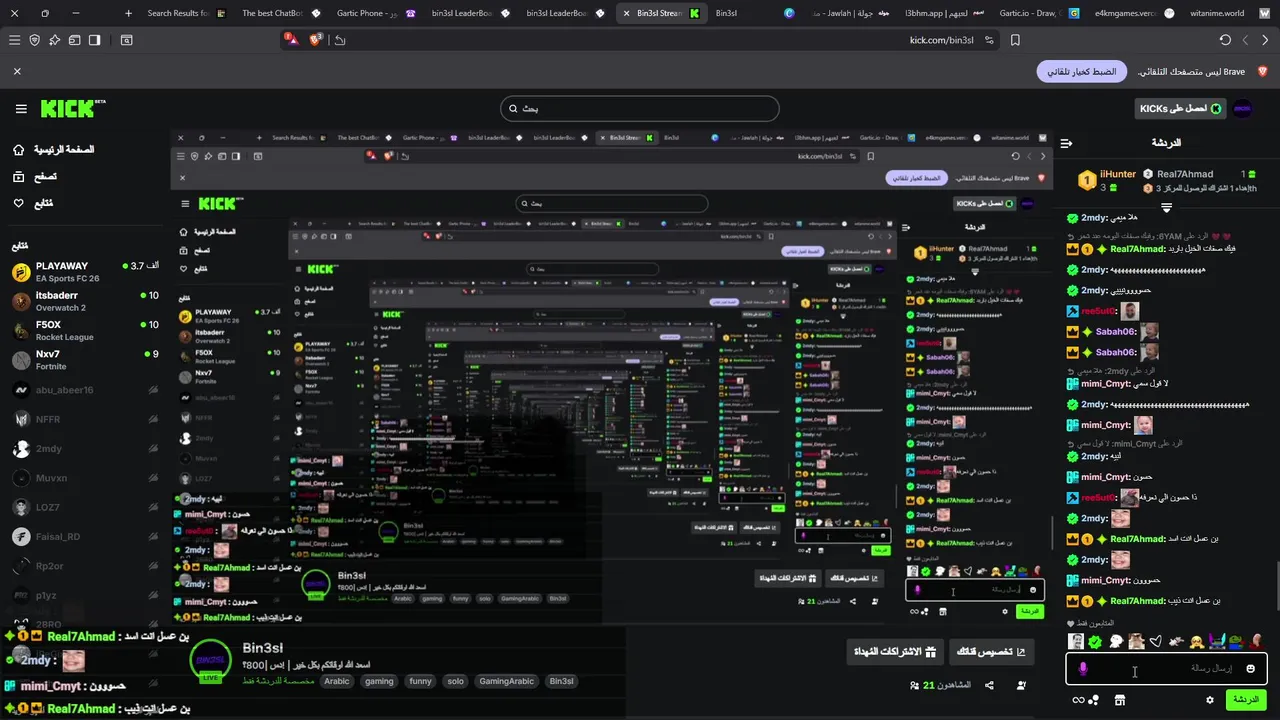The height and width of the screenshot is (720, 1280).
Task: Go forward in browser history
Action: 1245,40
